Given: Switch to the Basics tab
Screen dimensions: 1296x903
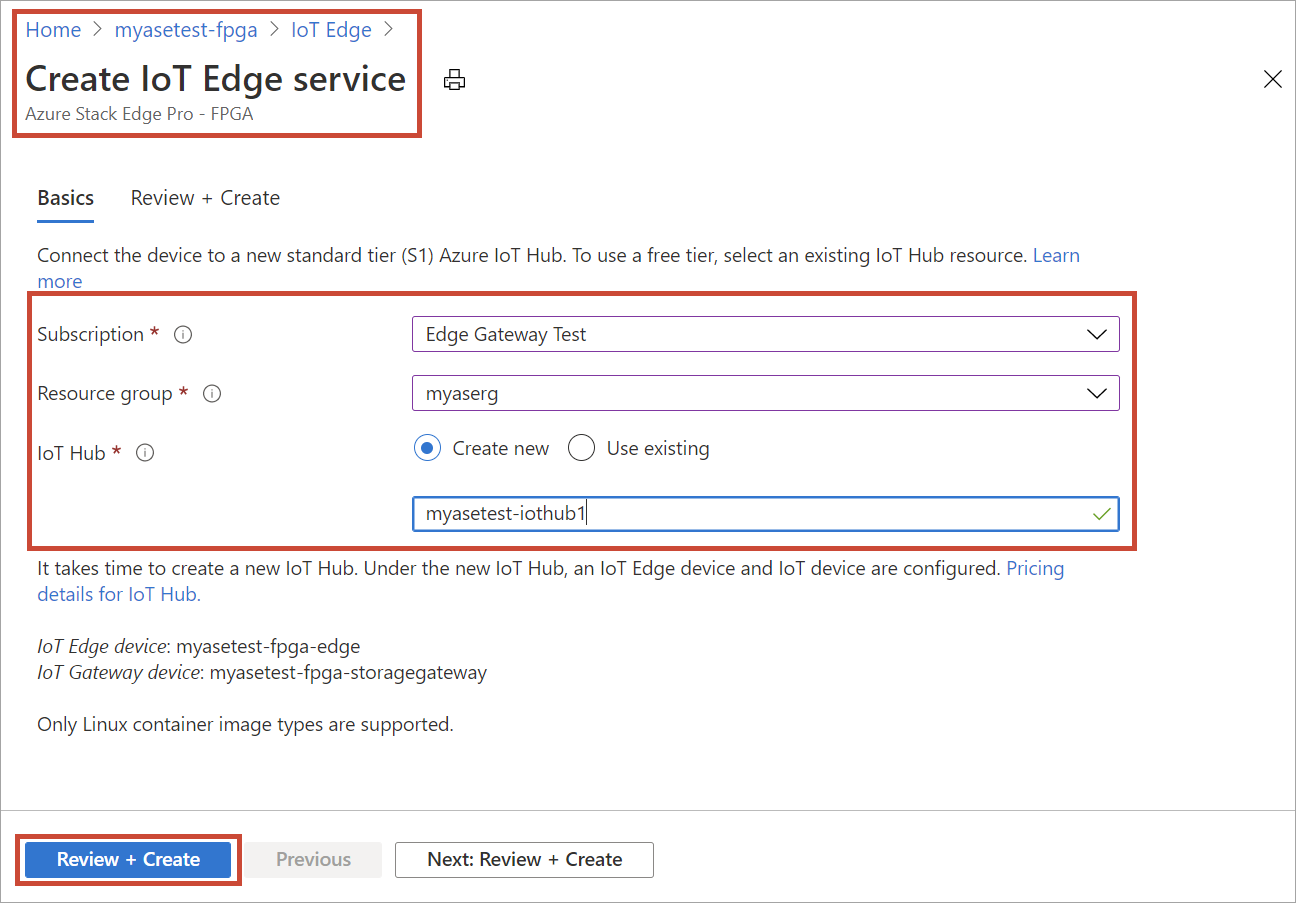Looking at the screenshot, I should pos(66,198).
